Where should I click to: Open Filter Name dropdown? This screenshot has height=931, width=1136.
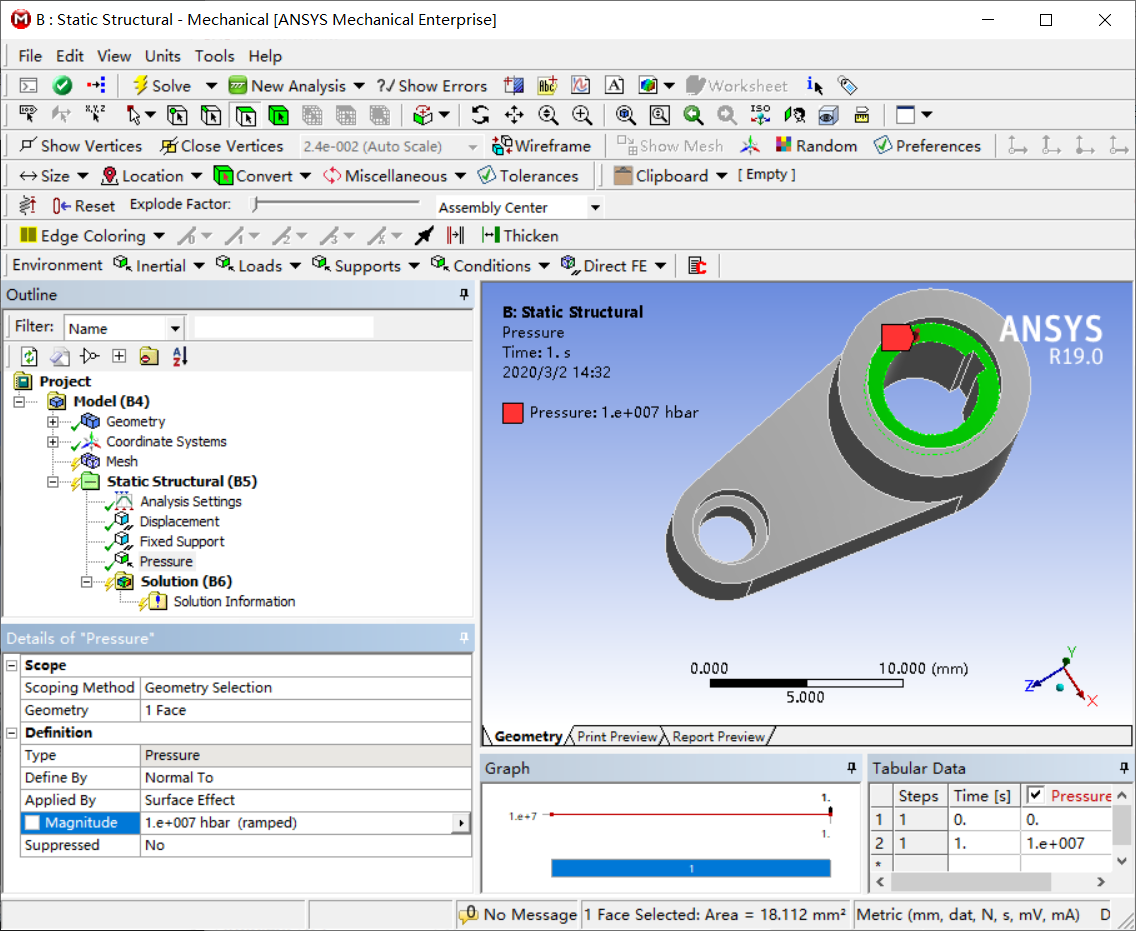(175, 328)
